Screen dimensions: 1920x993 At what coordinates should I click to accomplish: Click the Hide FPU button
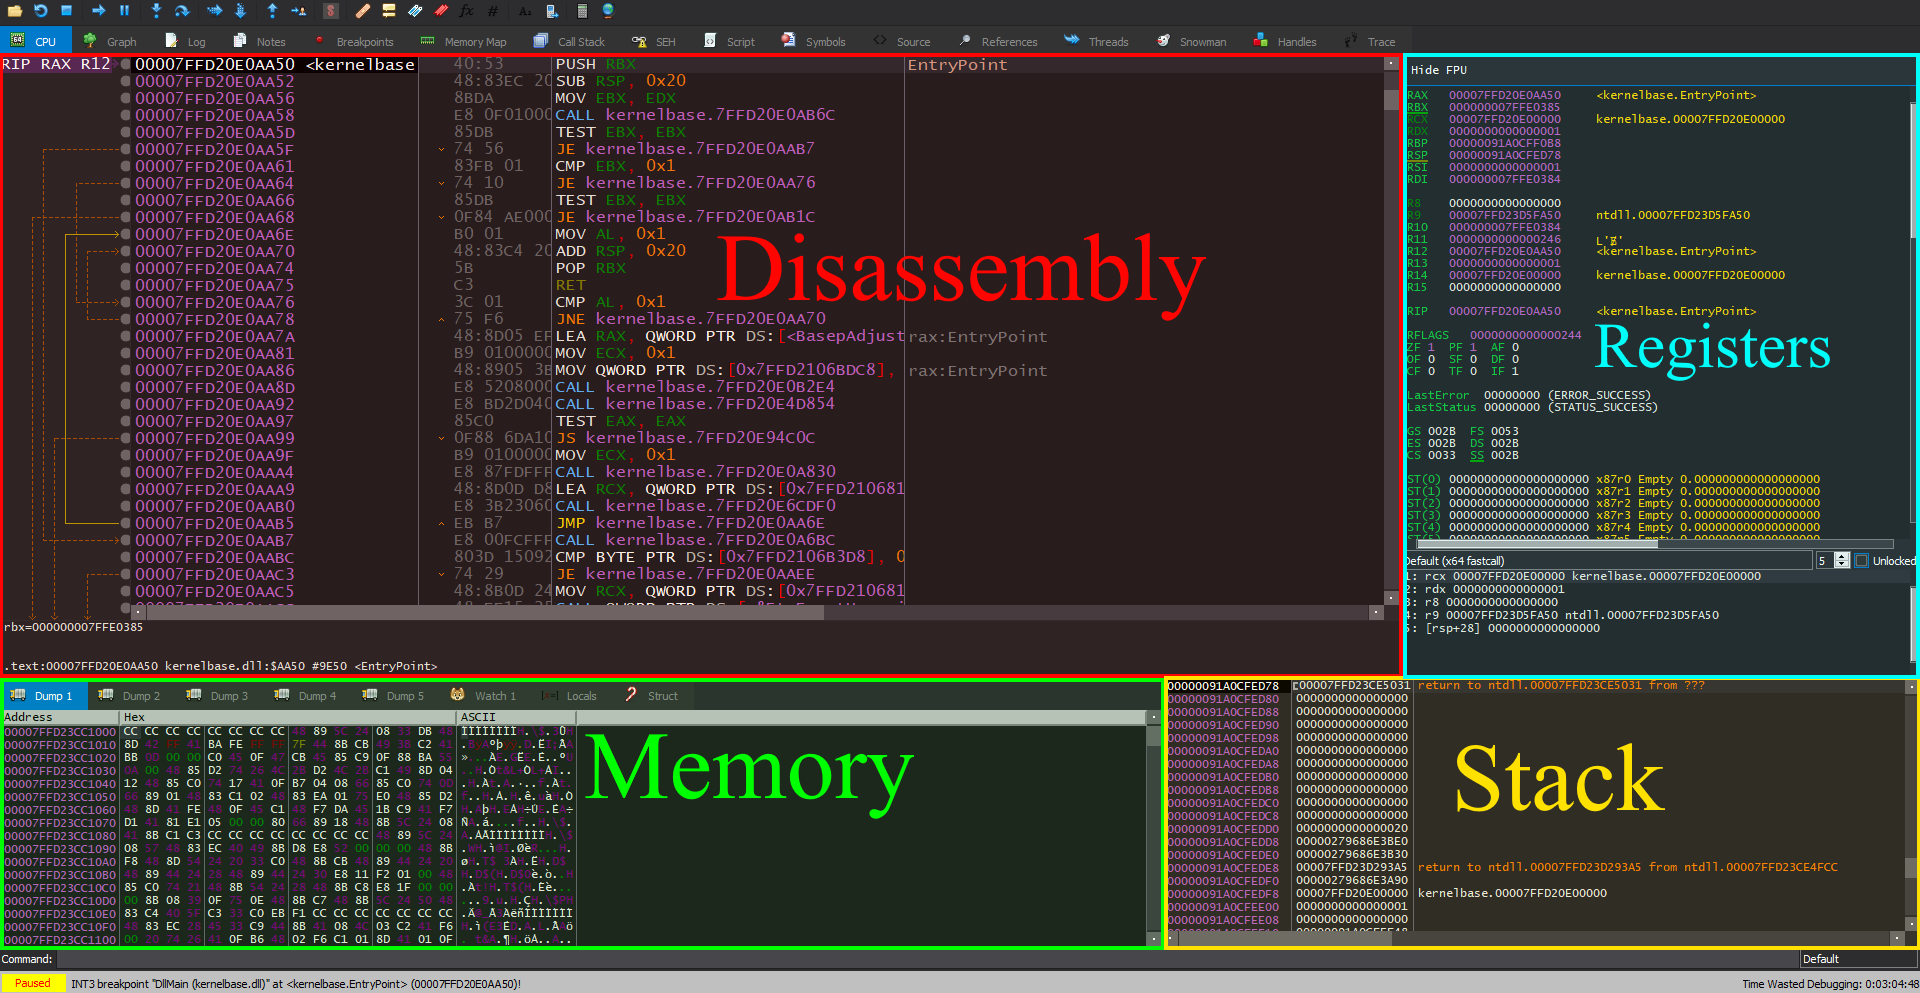(1439, 70)
